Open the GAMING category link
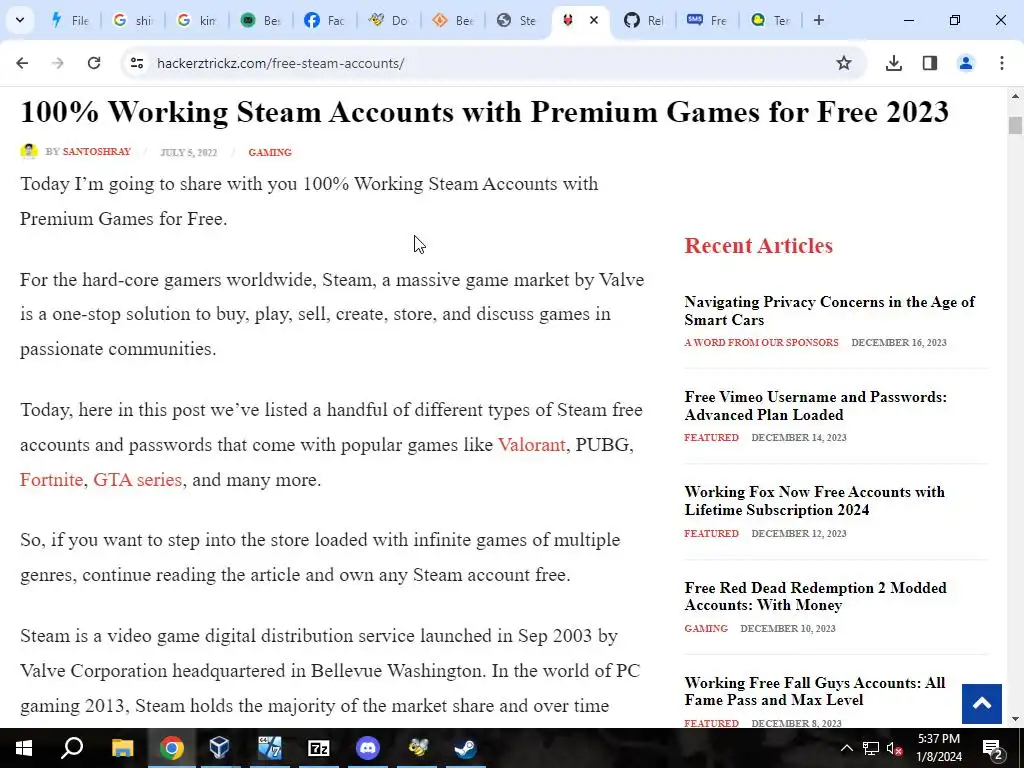 click(270, 152)
